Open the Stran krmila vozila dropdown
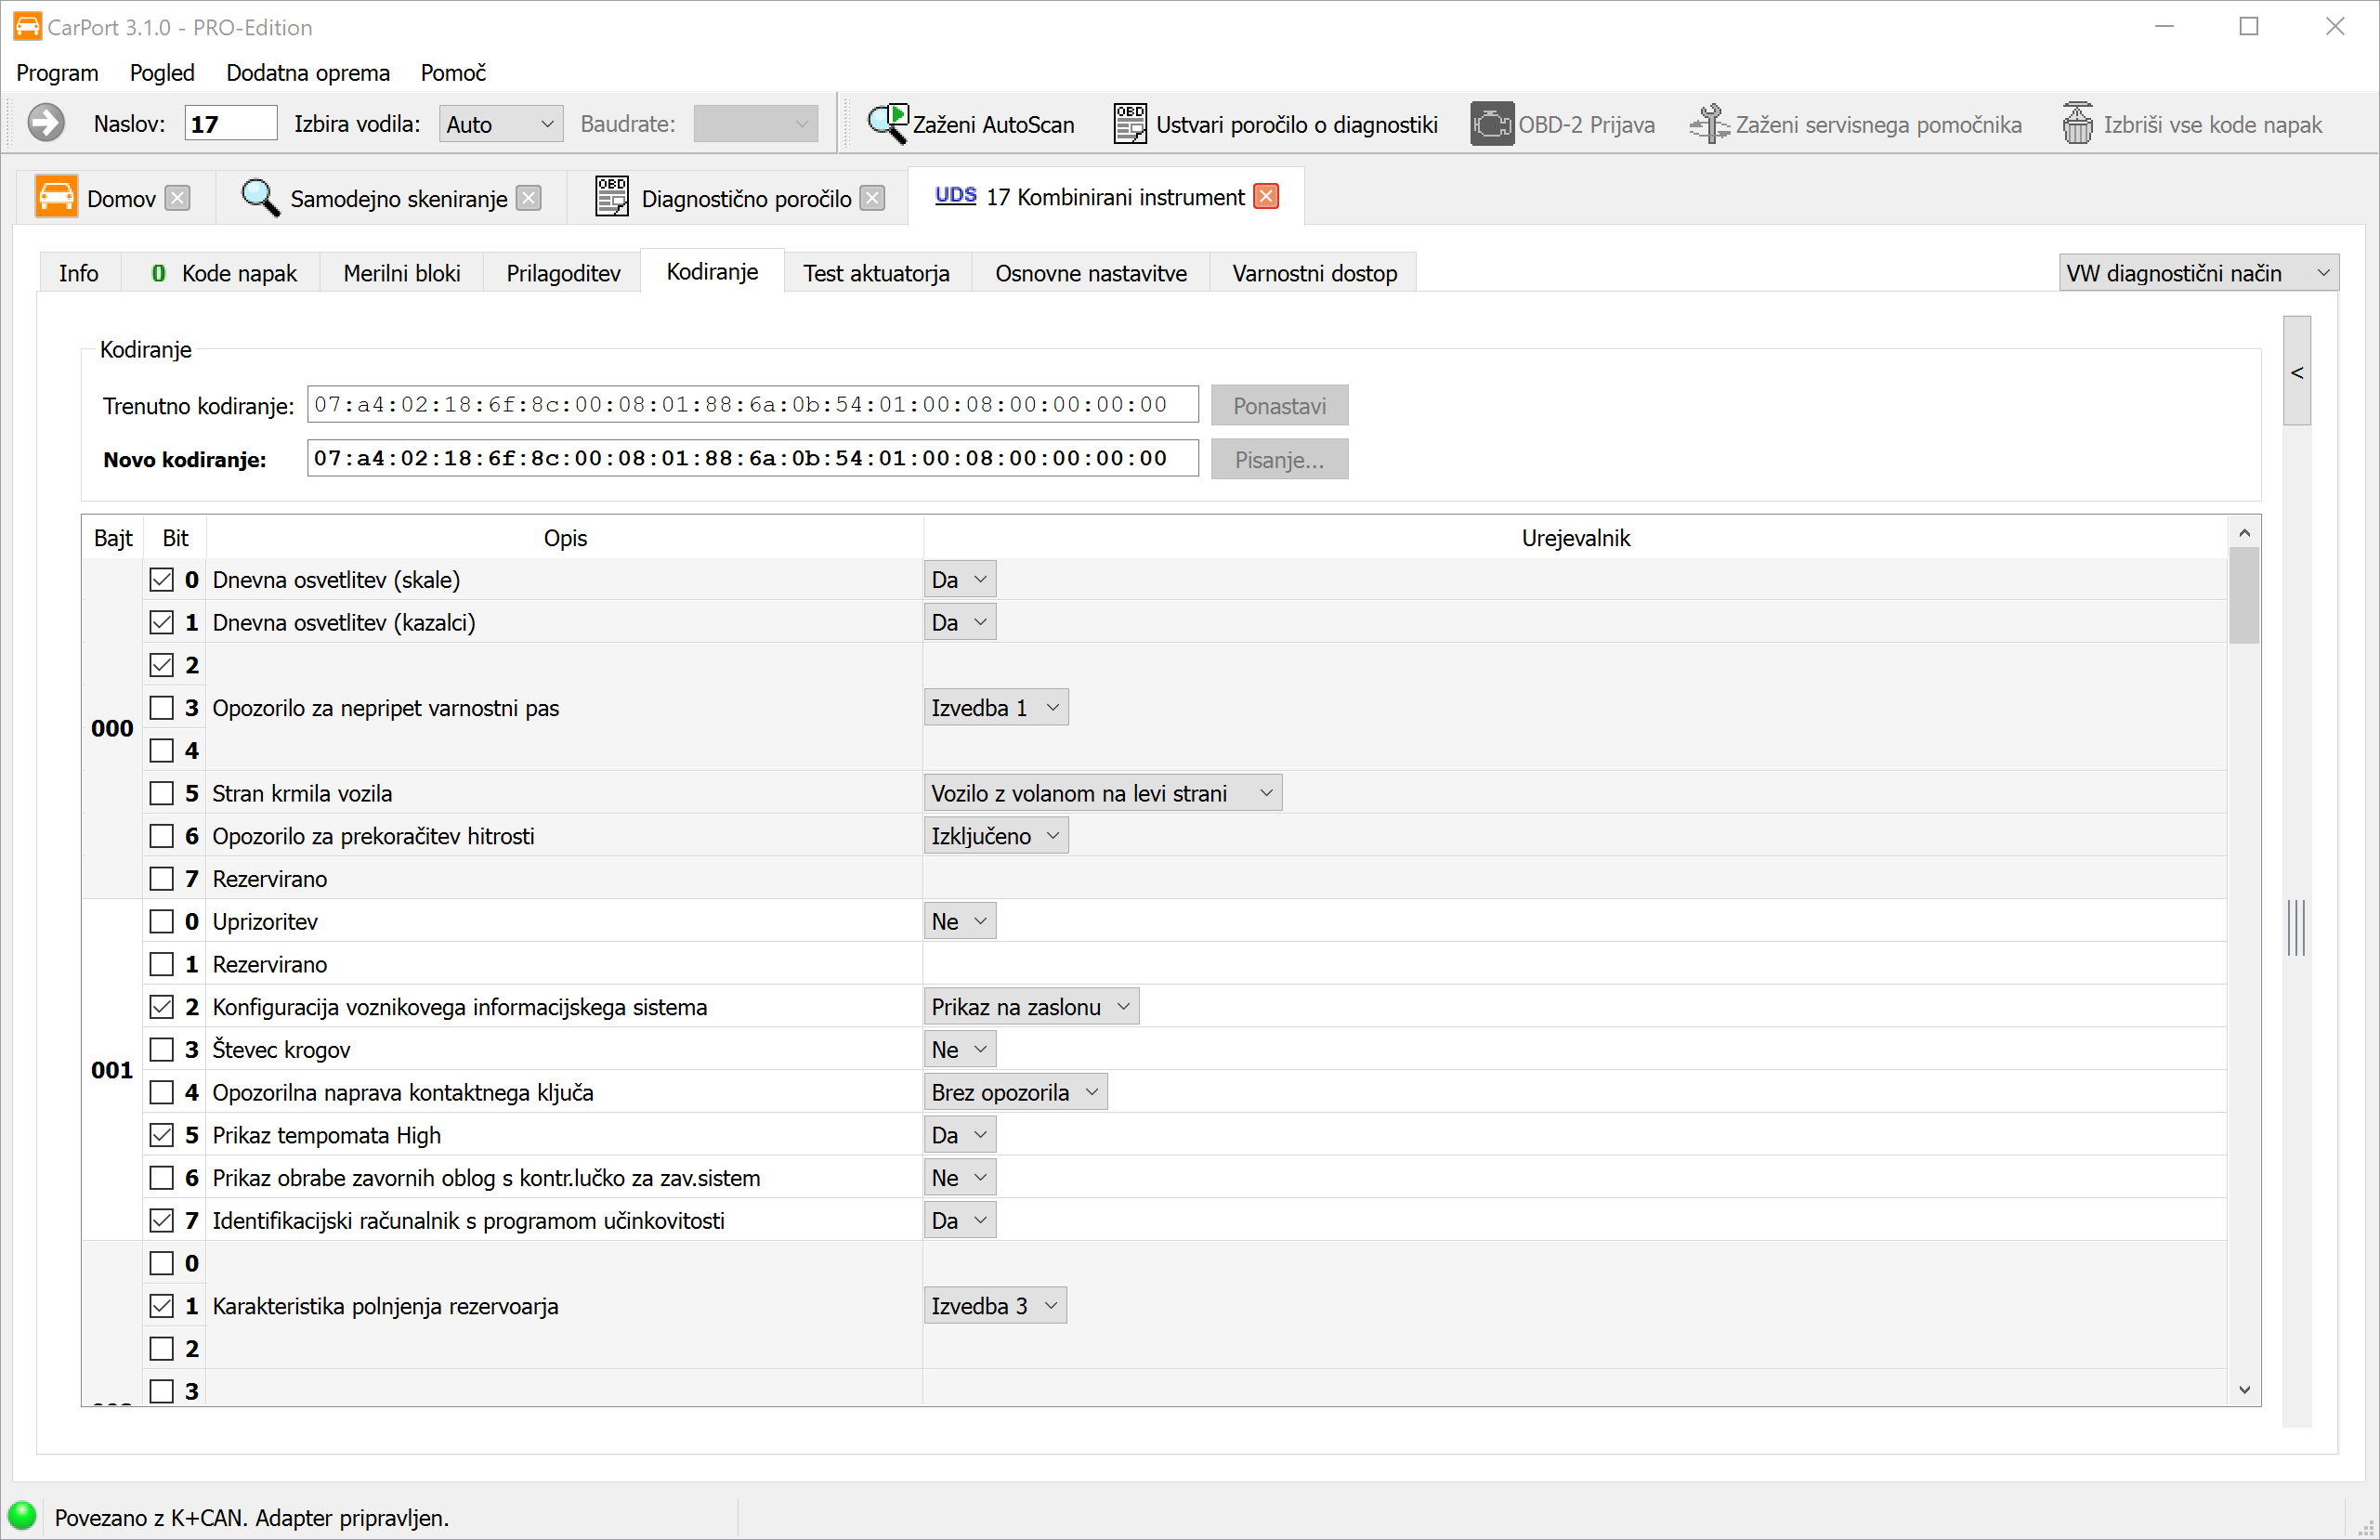2380x1540 pixels. coord(1102,794)
